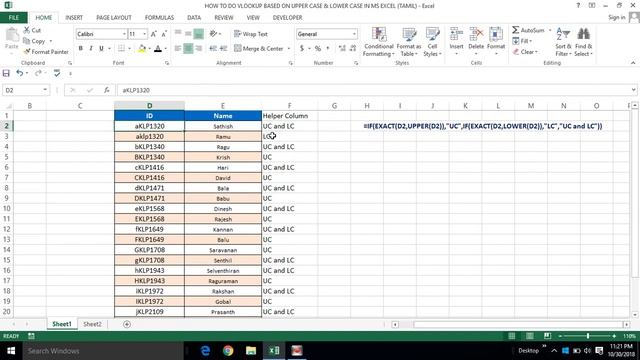The height and width of the screenshot is (360, 640).
Task: Select cell containing aklp1320
Action: [149, 136]
